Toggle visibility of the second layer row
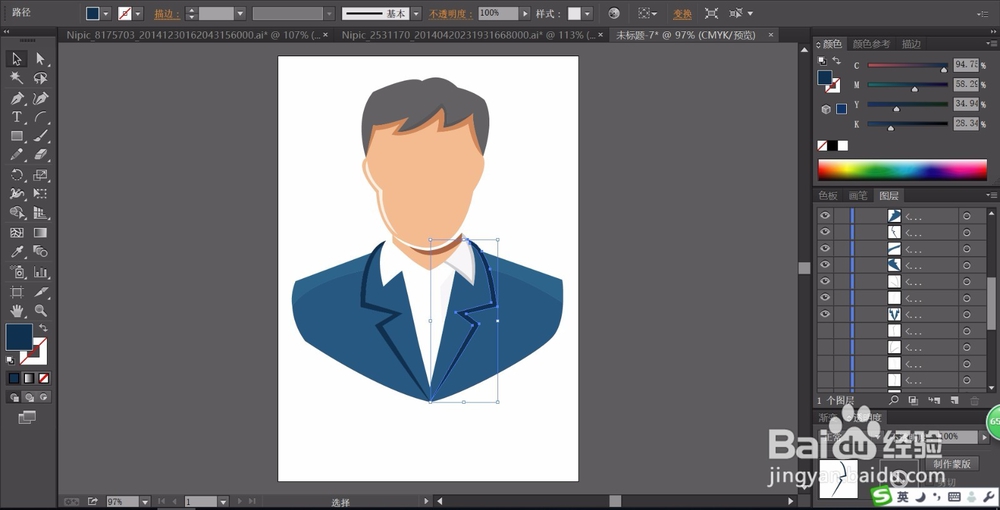Screen dimensions: 1000x510 825,232
